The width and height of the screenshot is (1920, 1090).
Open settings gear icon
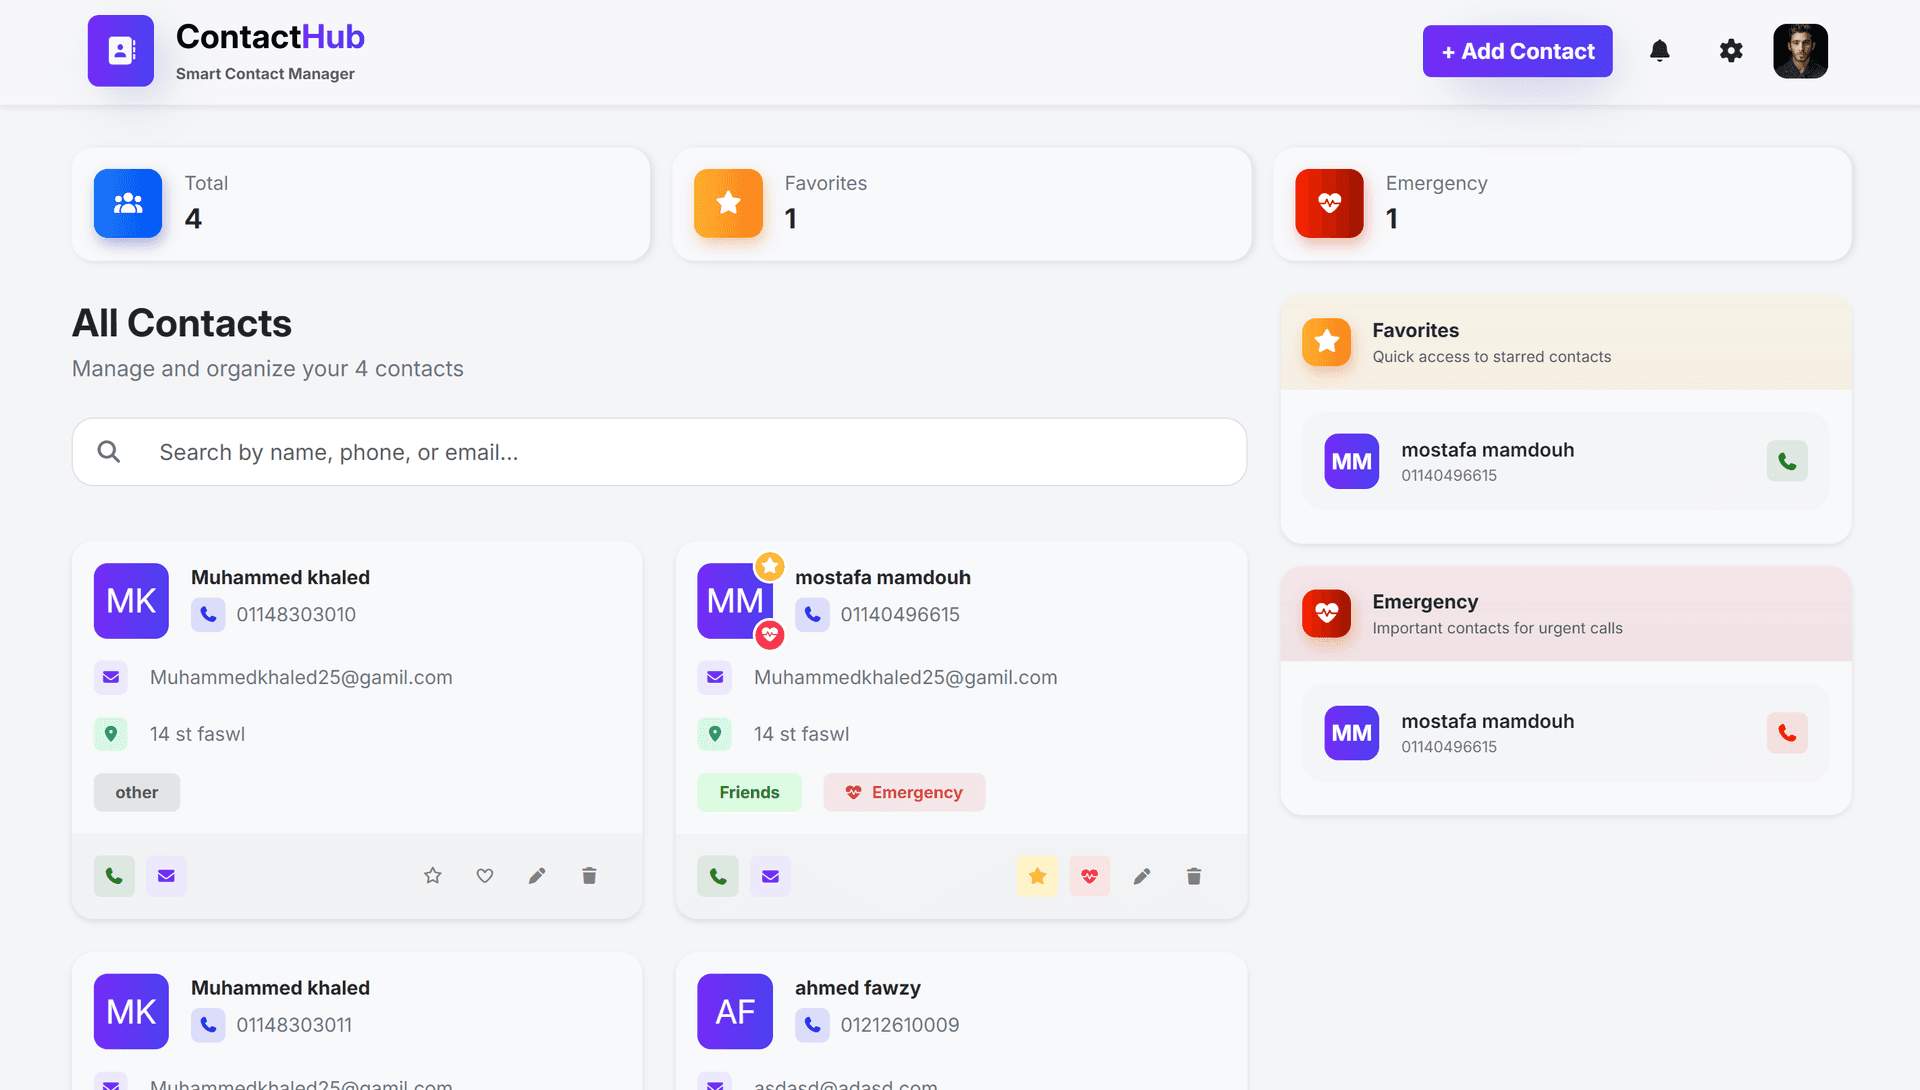pyautogui.click(x=1731, y=51)
